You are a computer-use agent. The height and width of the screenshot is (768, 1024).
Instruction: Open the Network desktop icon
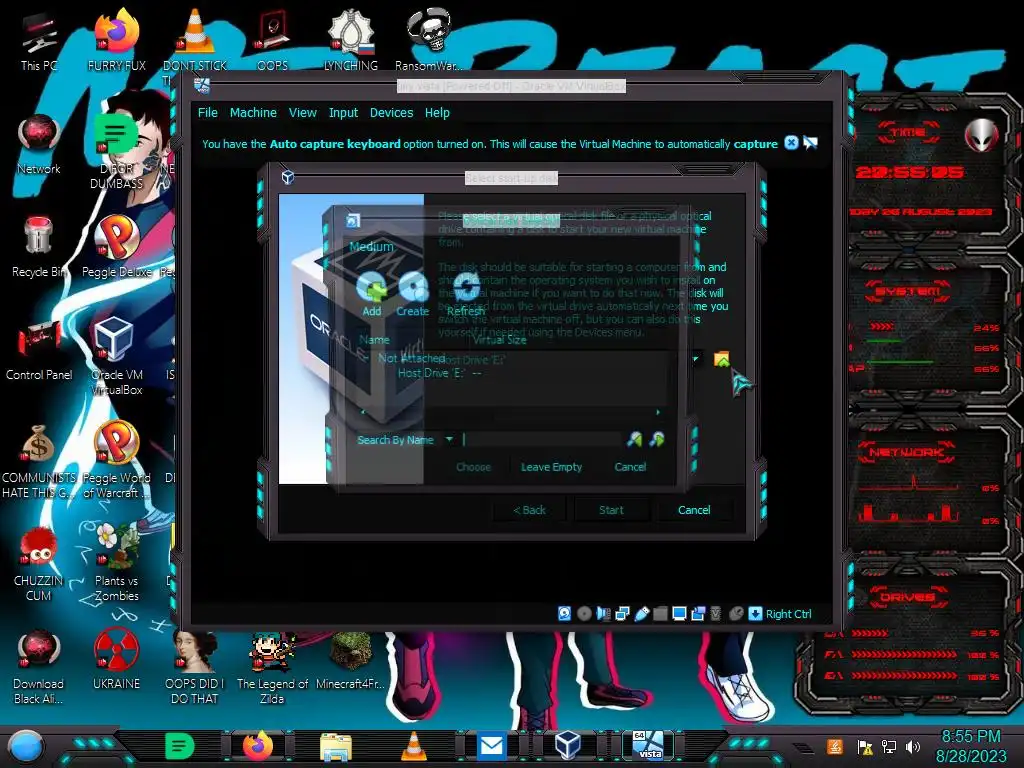click(39, 144)
